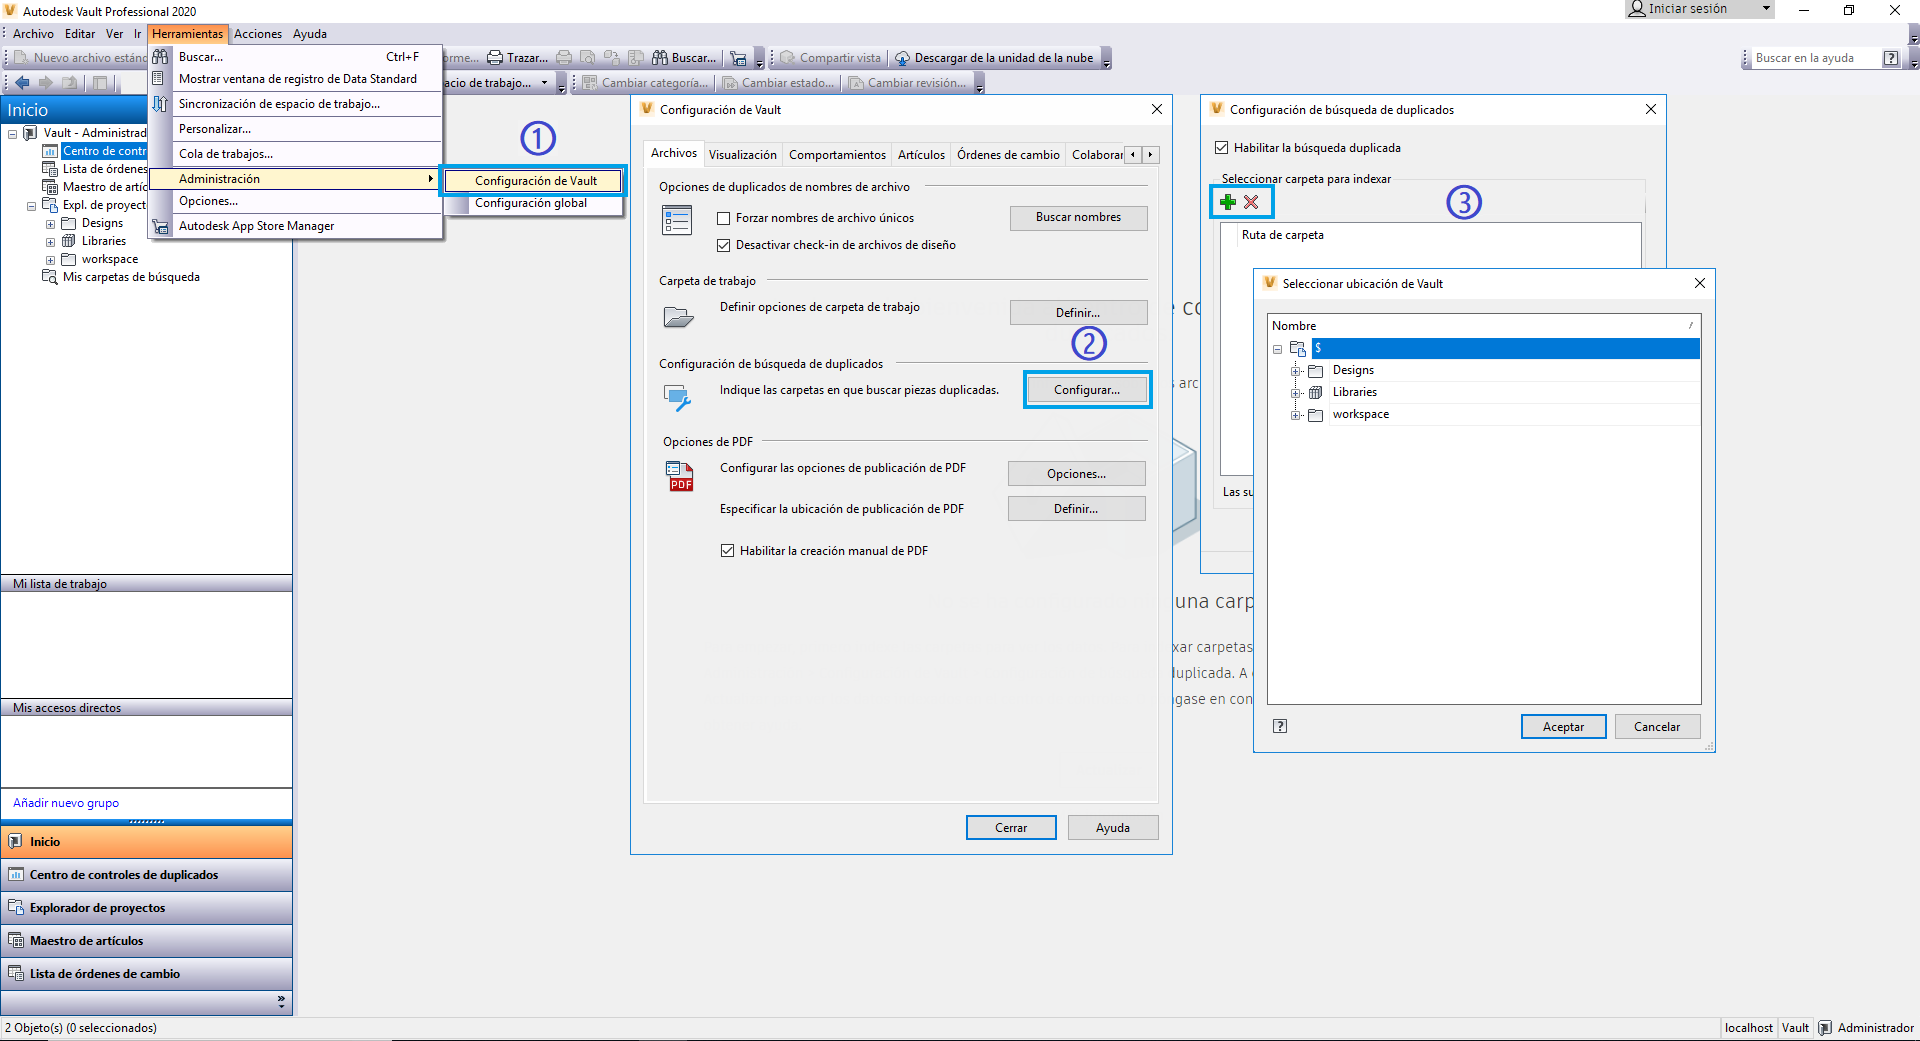Image resolution: width=1920 pixels, height=1041 pixels.
Task: Click the App Store cart toolbar icon
Action: pos(738,58)
